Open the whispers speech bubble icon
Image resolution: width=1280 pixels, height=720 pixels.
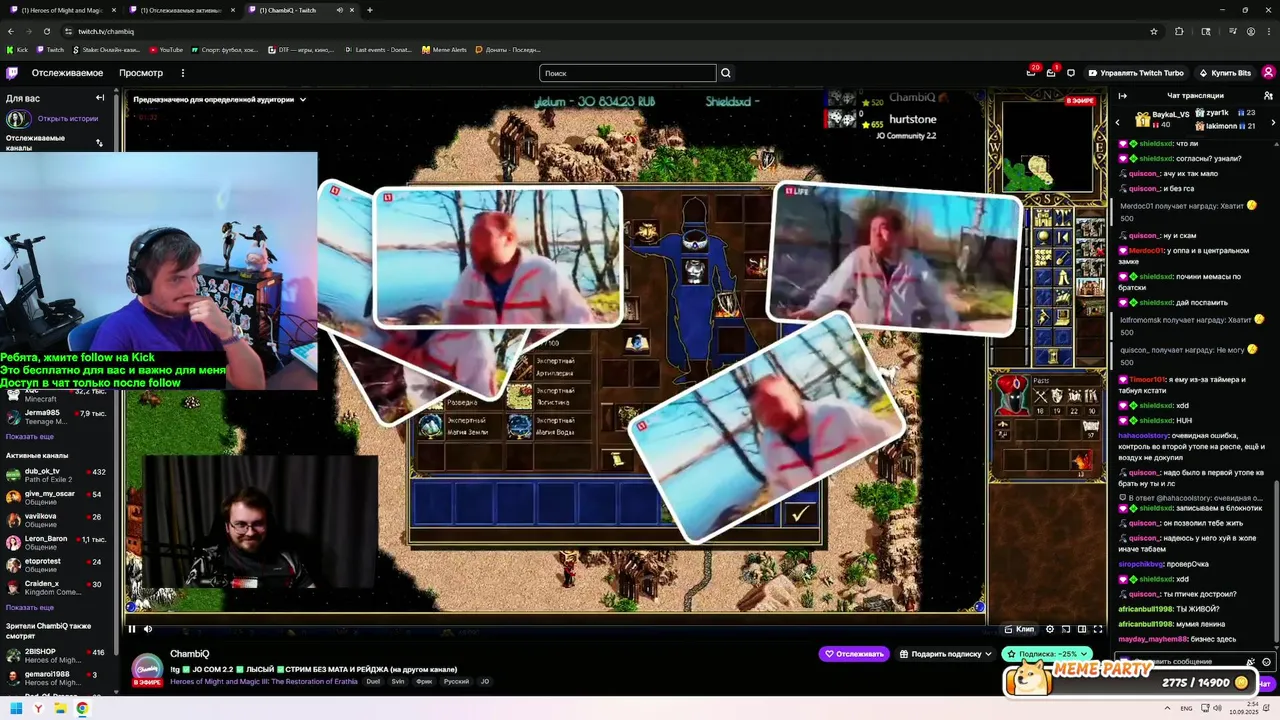1071,73
